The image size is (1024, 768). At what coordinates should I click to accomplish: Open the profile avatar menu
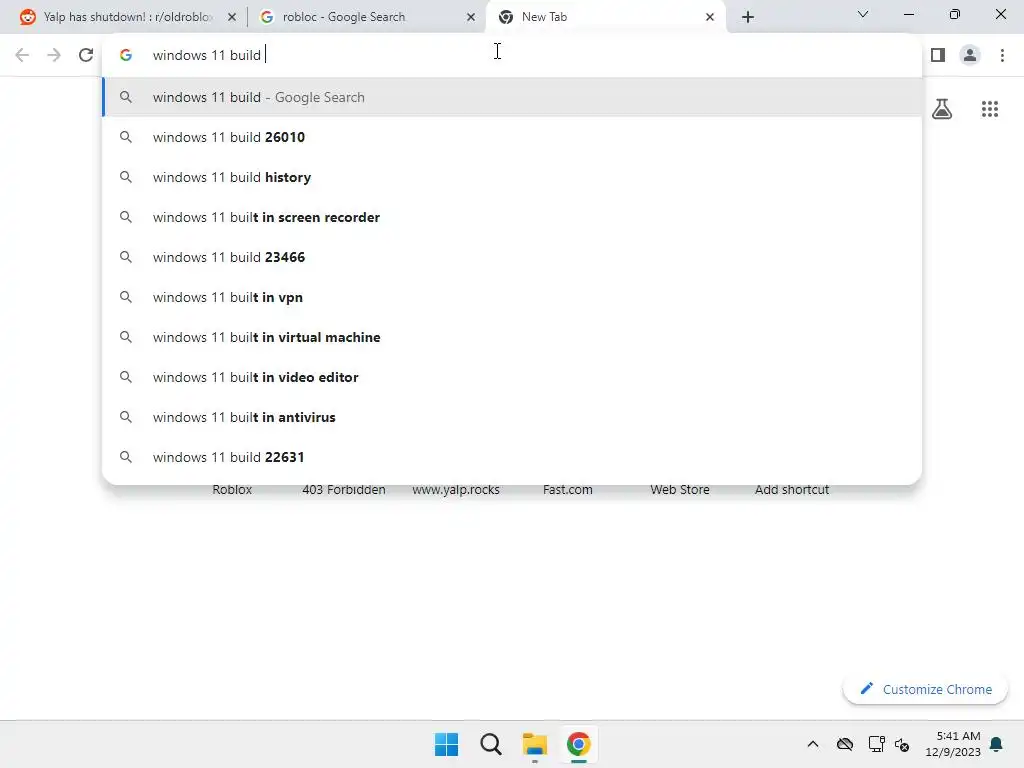click(970, 55)
